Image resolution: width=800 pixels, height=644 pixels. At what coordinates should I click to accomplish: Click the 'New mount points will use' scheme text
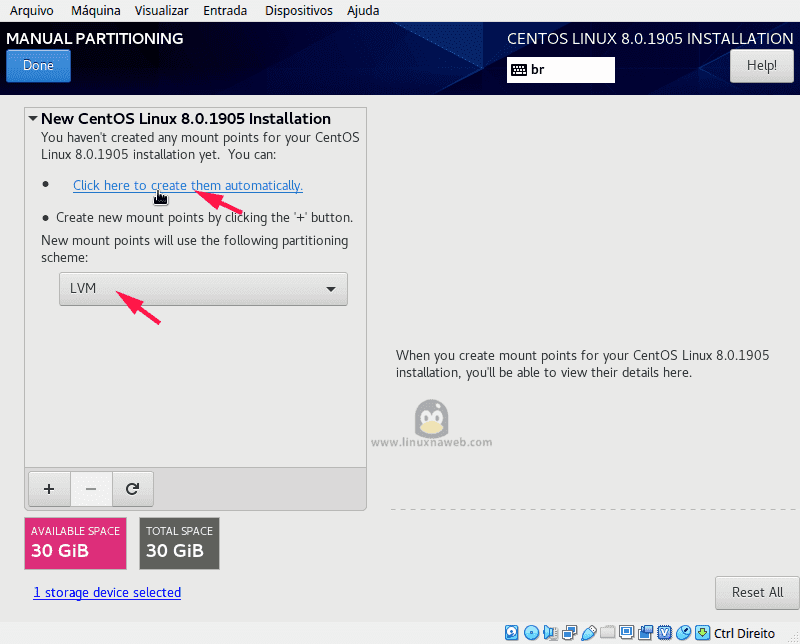[194, 249]
